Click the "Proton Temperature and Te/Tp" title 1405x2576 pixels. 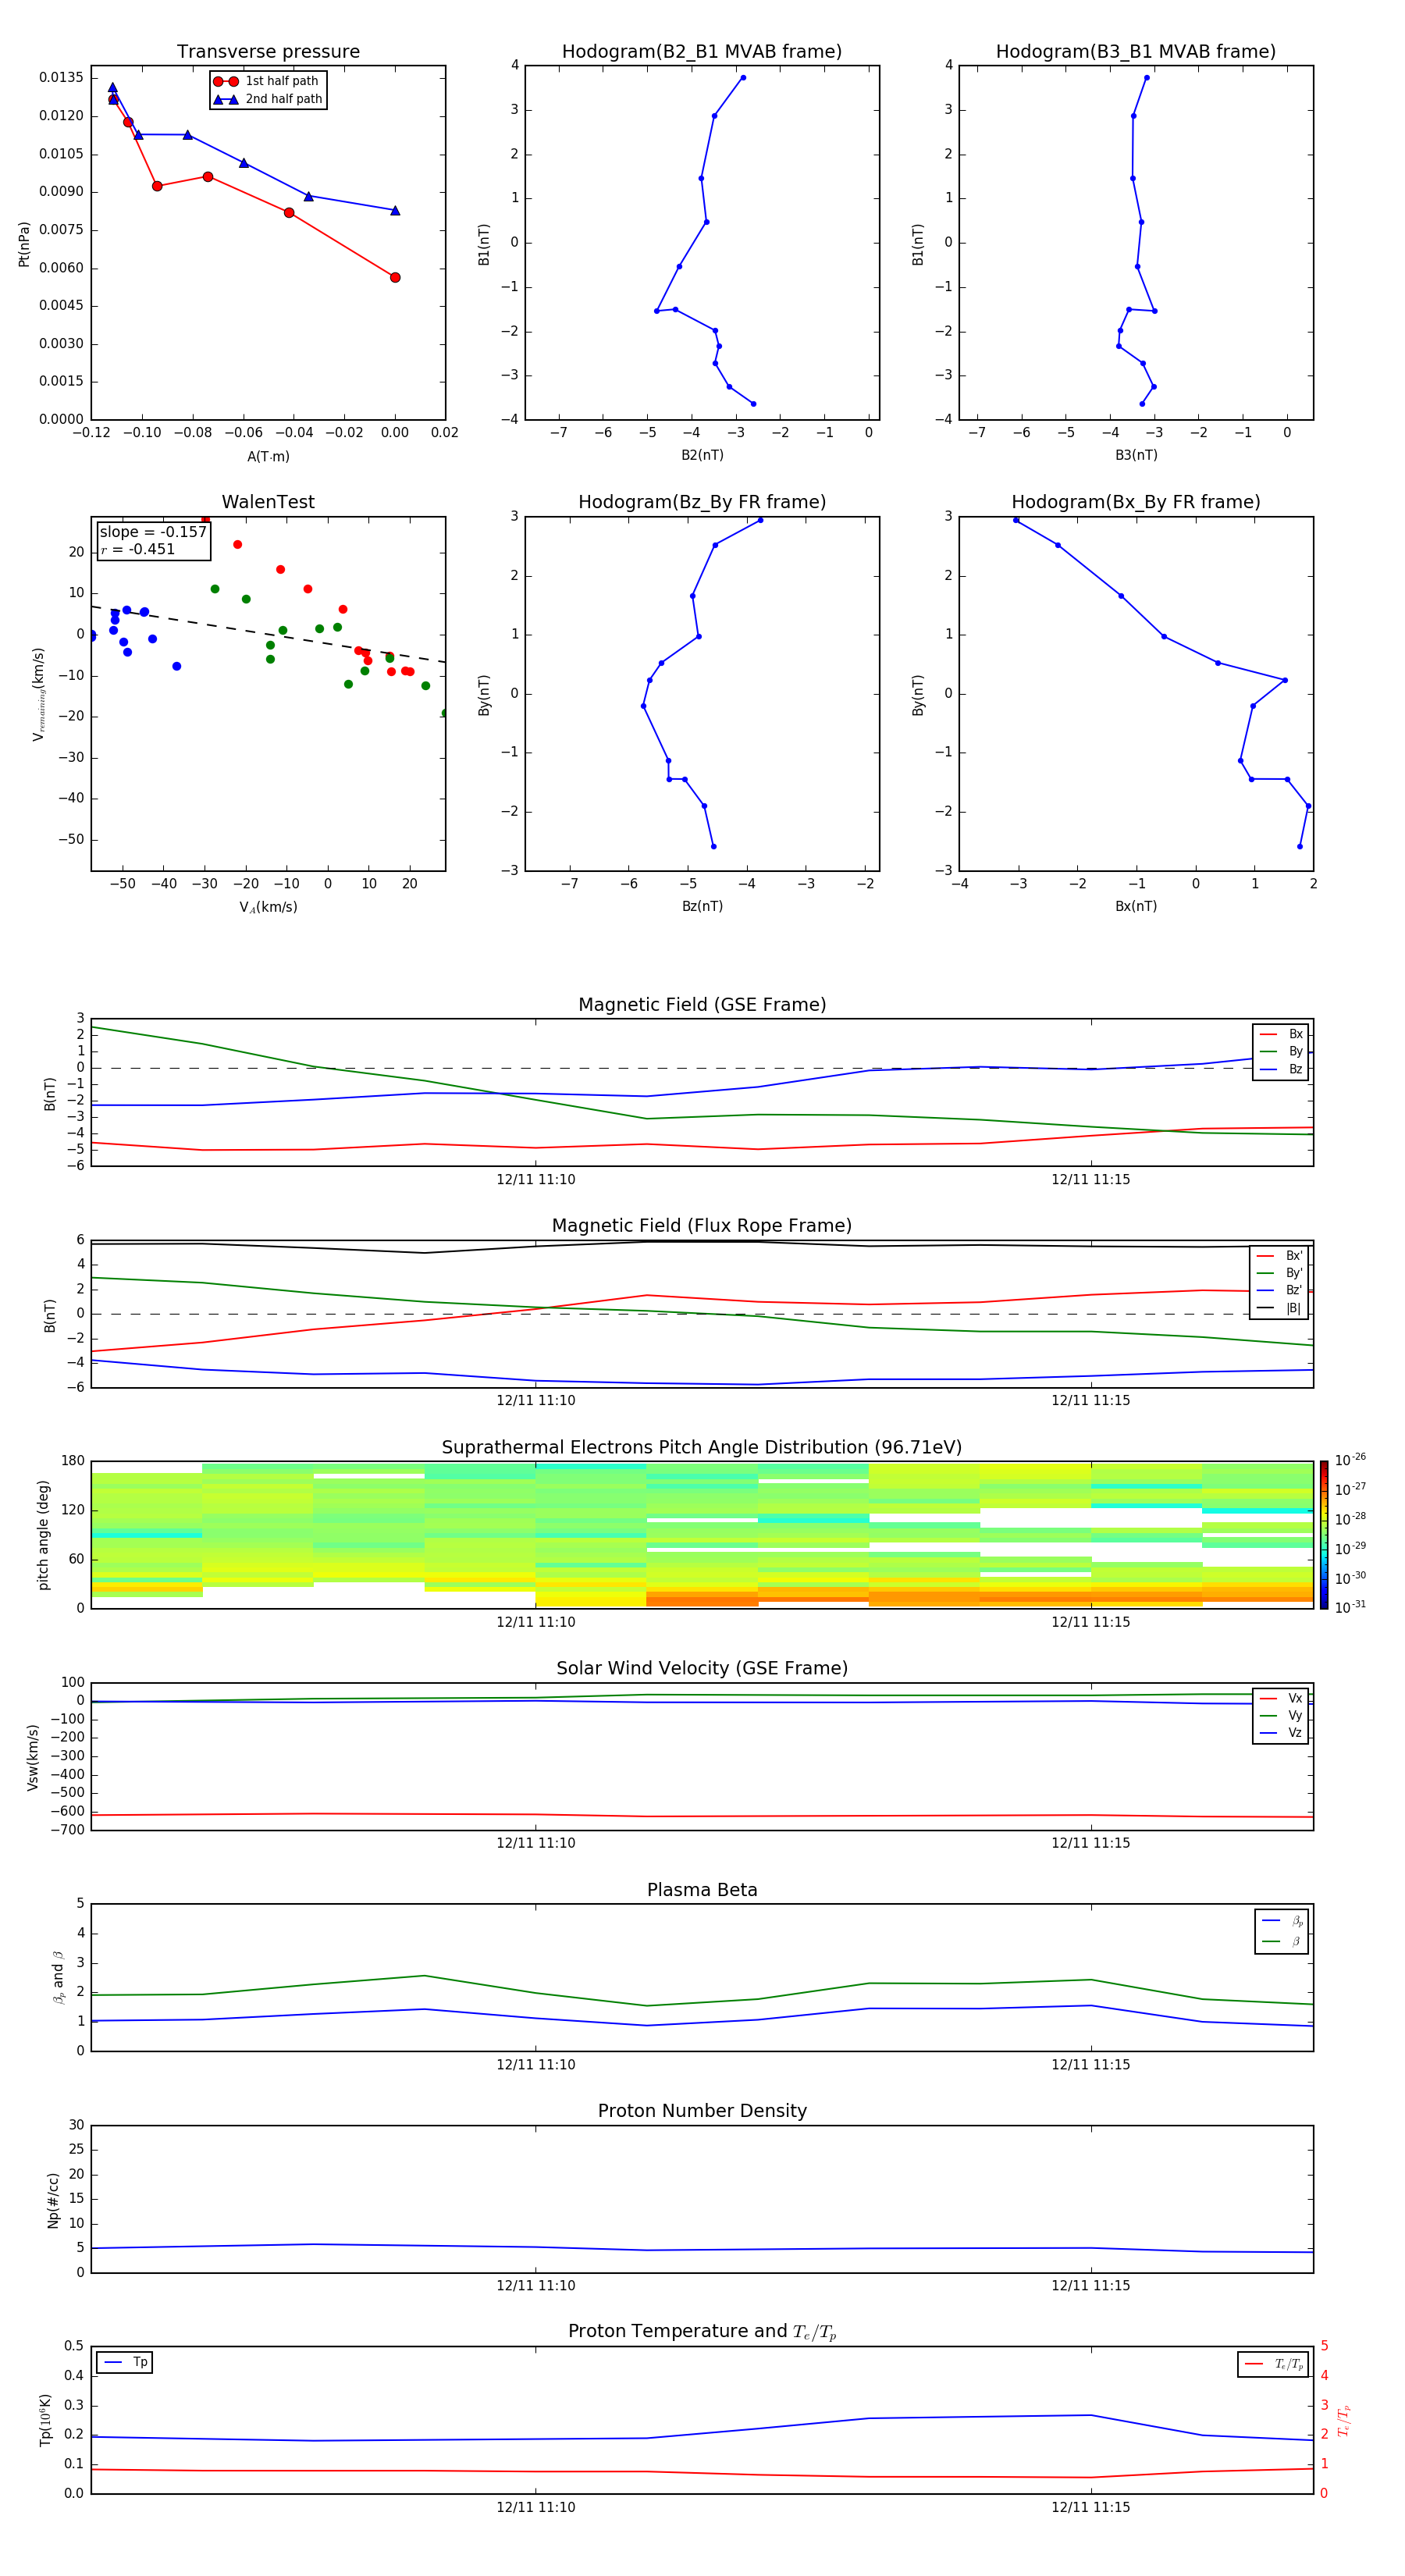pyautogui.click(x=702, y=2332)
